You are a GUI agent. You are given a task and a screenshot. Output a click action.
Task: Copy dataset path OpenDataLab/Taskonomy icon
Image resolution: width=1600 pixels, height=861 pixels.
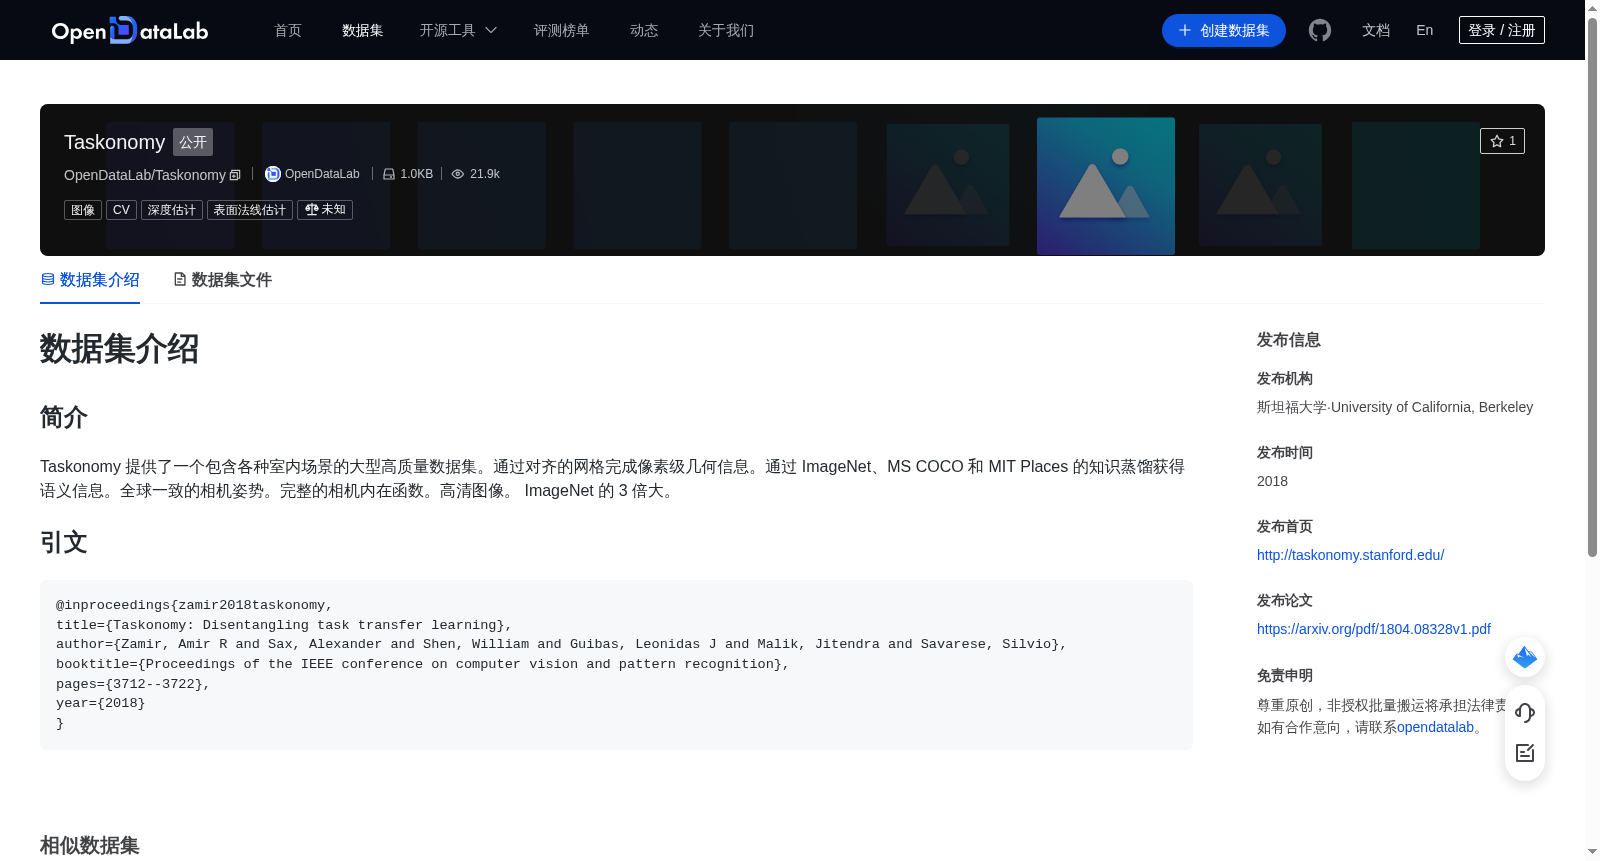point(235,175)
